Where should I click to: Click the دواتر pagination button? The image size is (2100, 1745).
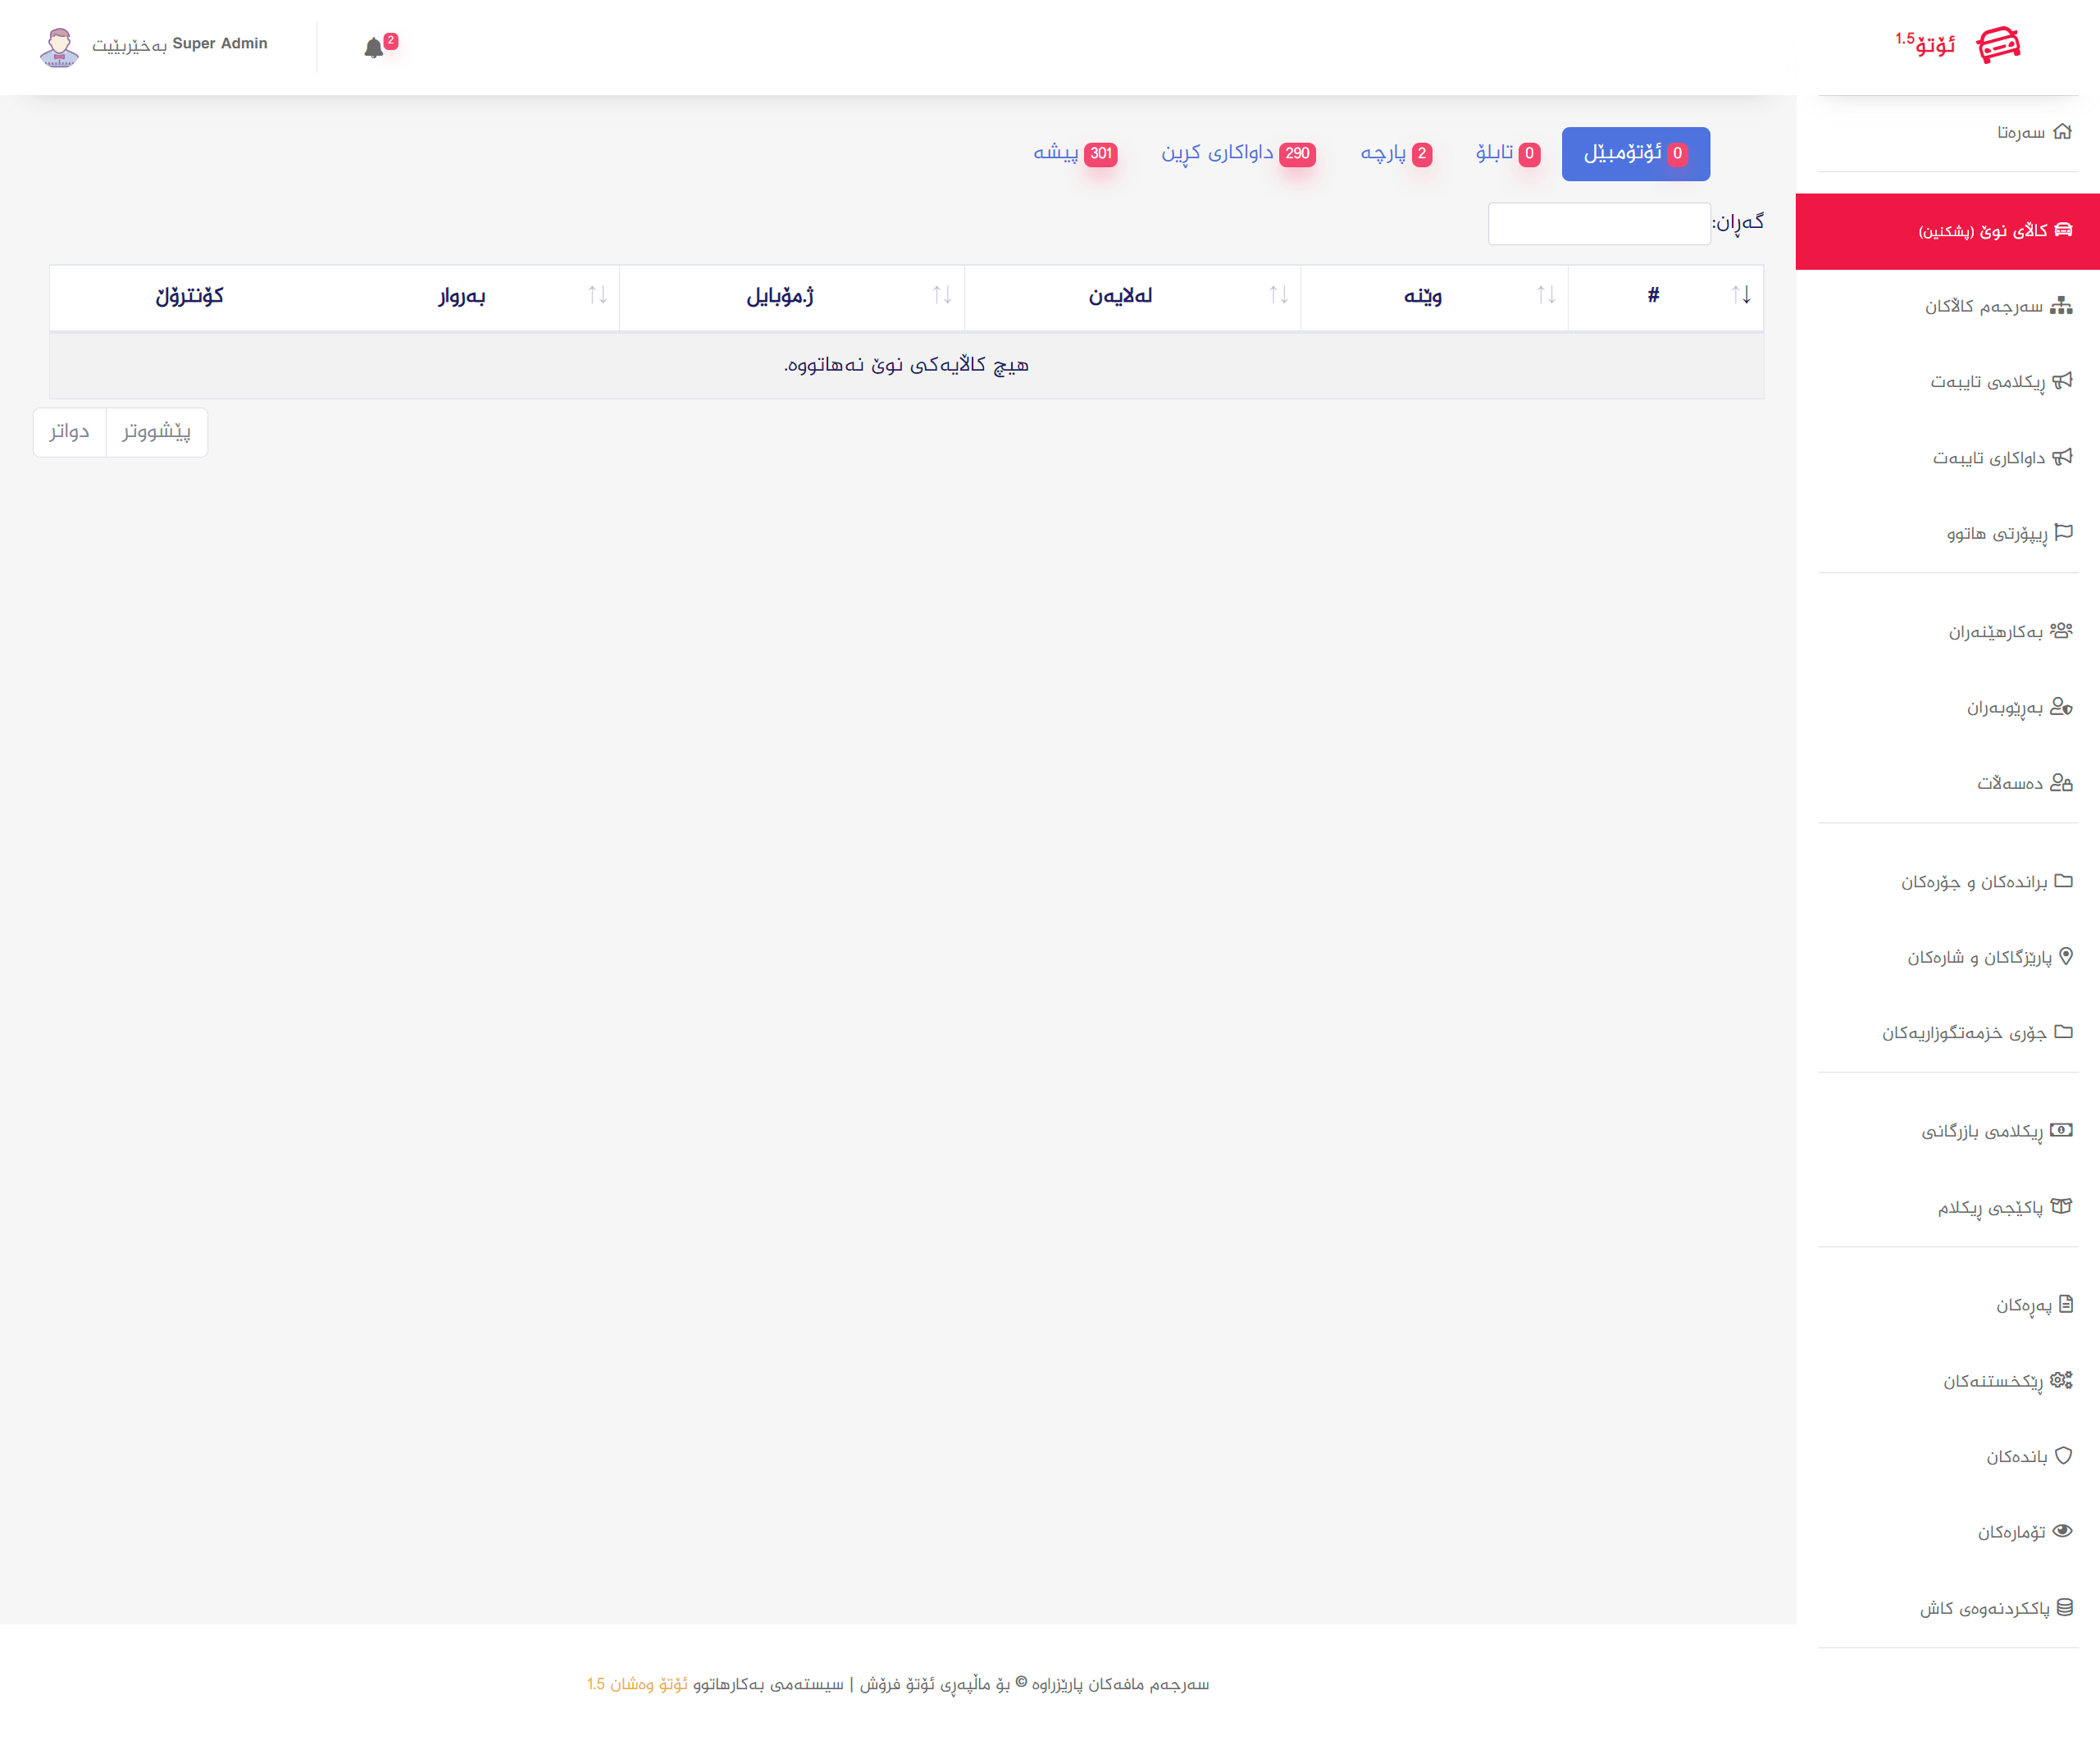tap(69, 432)
